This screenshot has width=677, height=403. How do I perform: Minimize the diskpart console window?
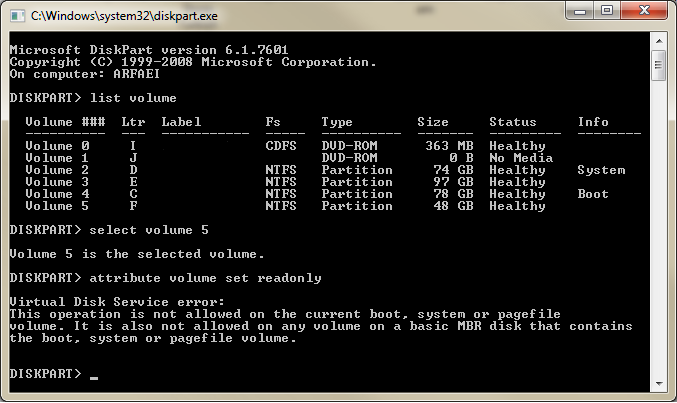click(580, 11)
